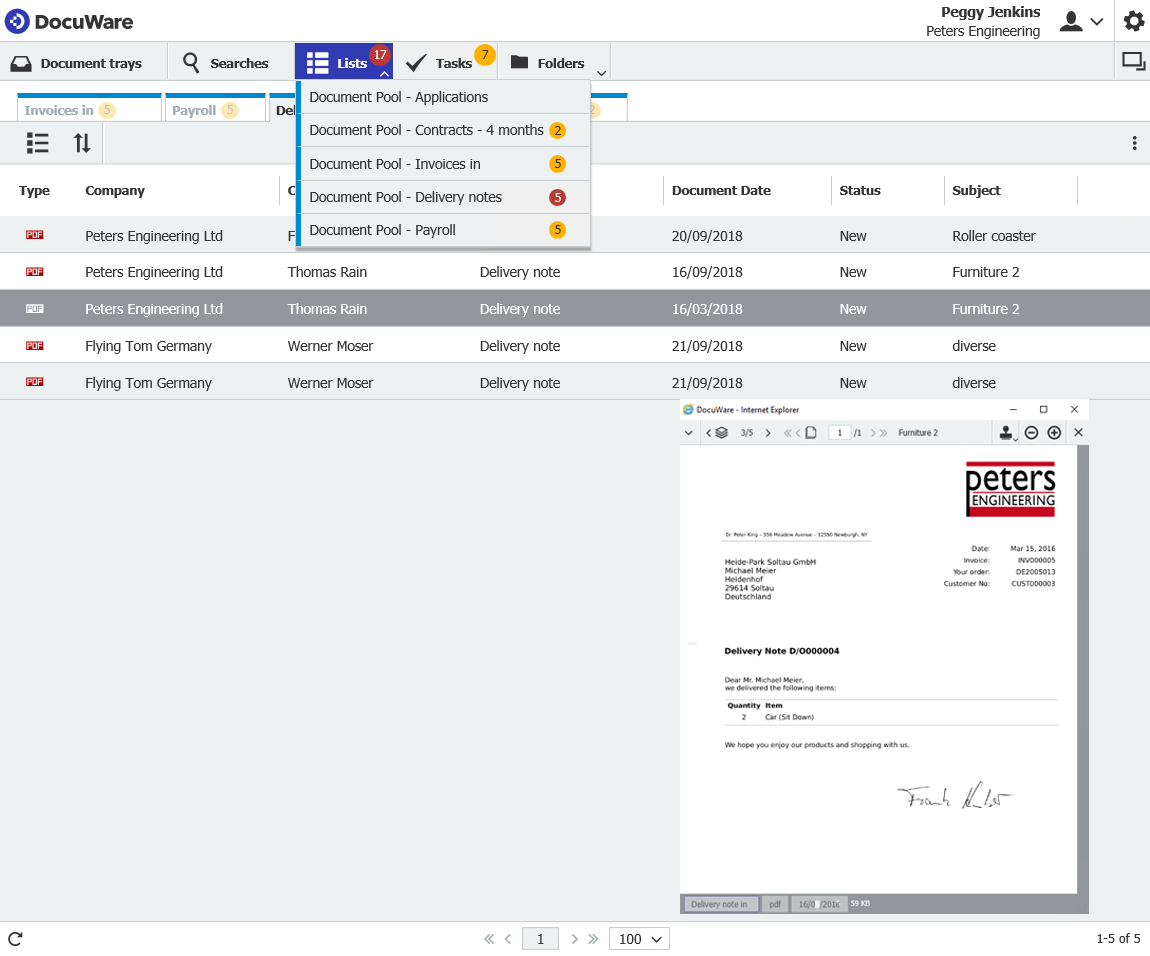Click the page number field in viewer
The image size is (1150, 956).
(840, 433)
